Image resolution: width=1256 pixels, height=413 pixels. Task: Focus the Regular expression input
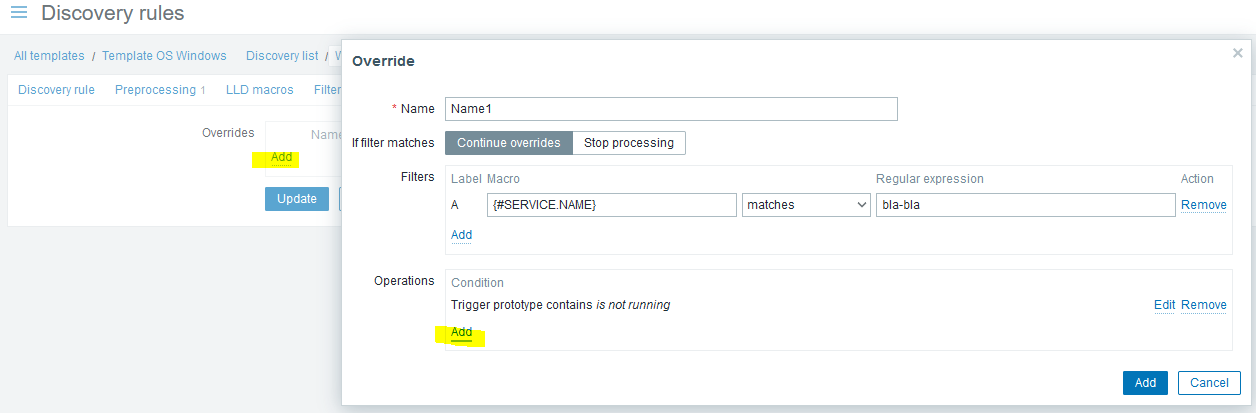[1024, 205]
